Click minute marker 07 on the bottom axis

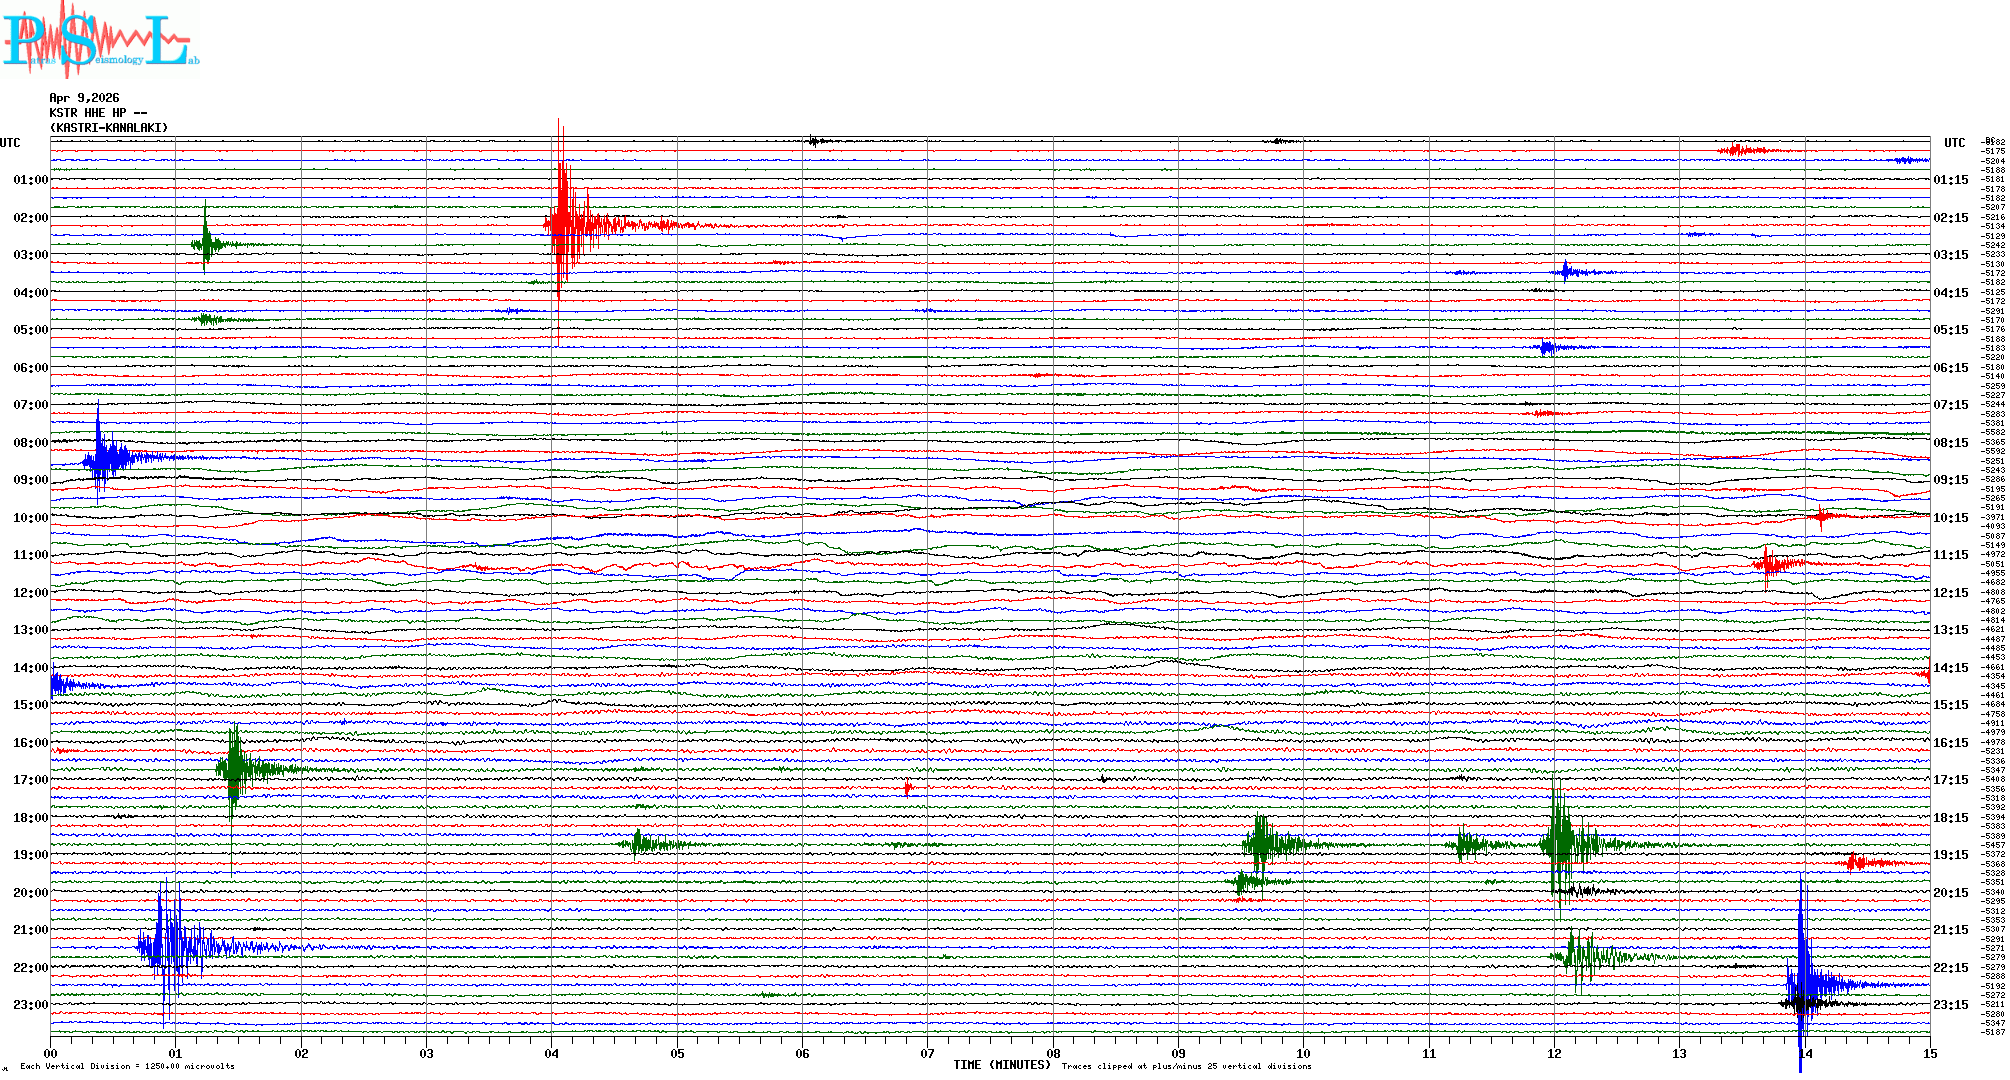click(927, 1053)
